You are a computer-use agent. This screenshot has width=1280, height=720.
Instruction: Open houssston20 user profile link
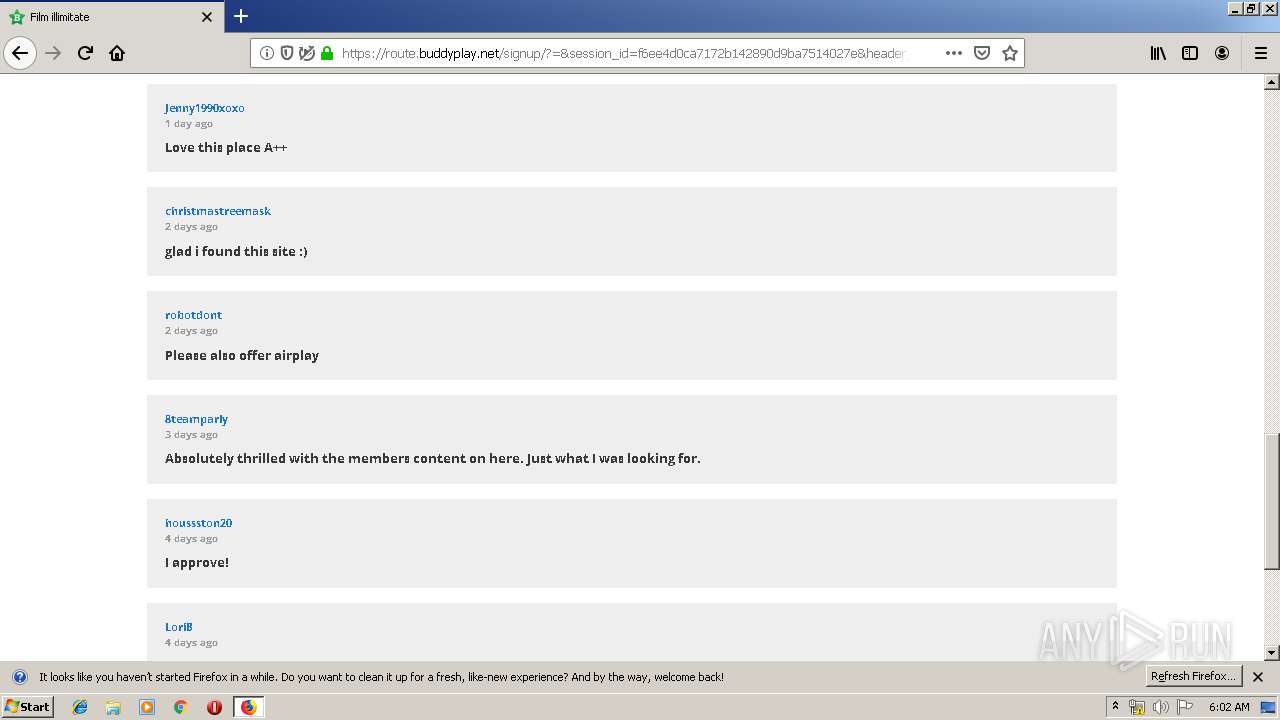tap(198, 523)
